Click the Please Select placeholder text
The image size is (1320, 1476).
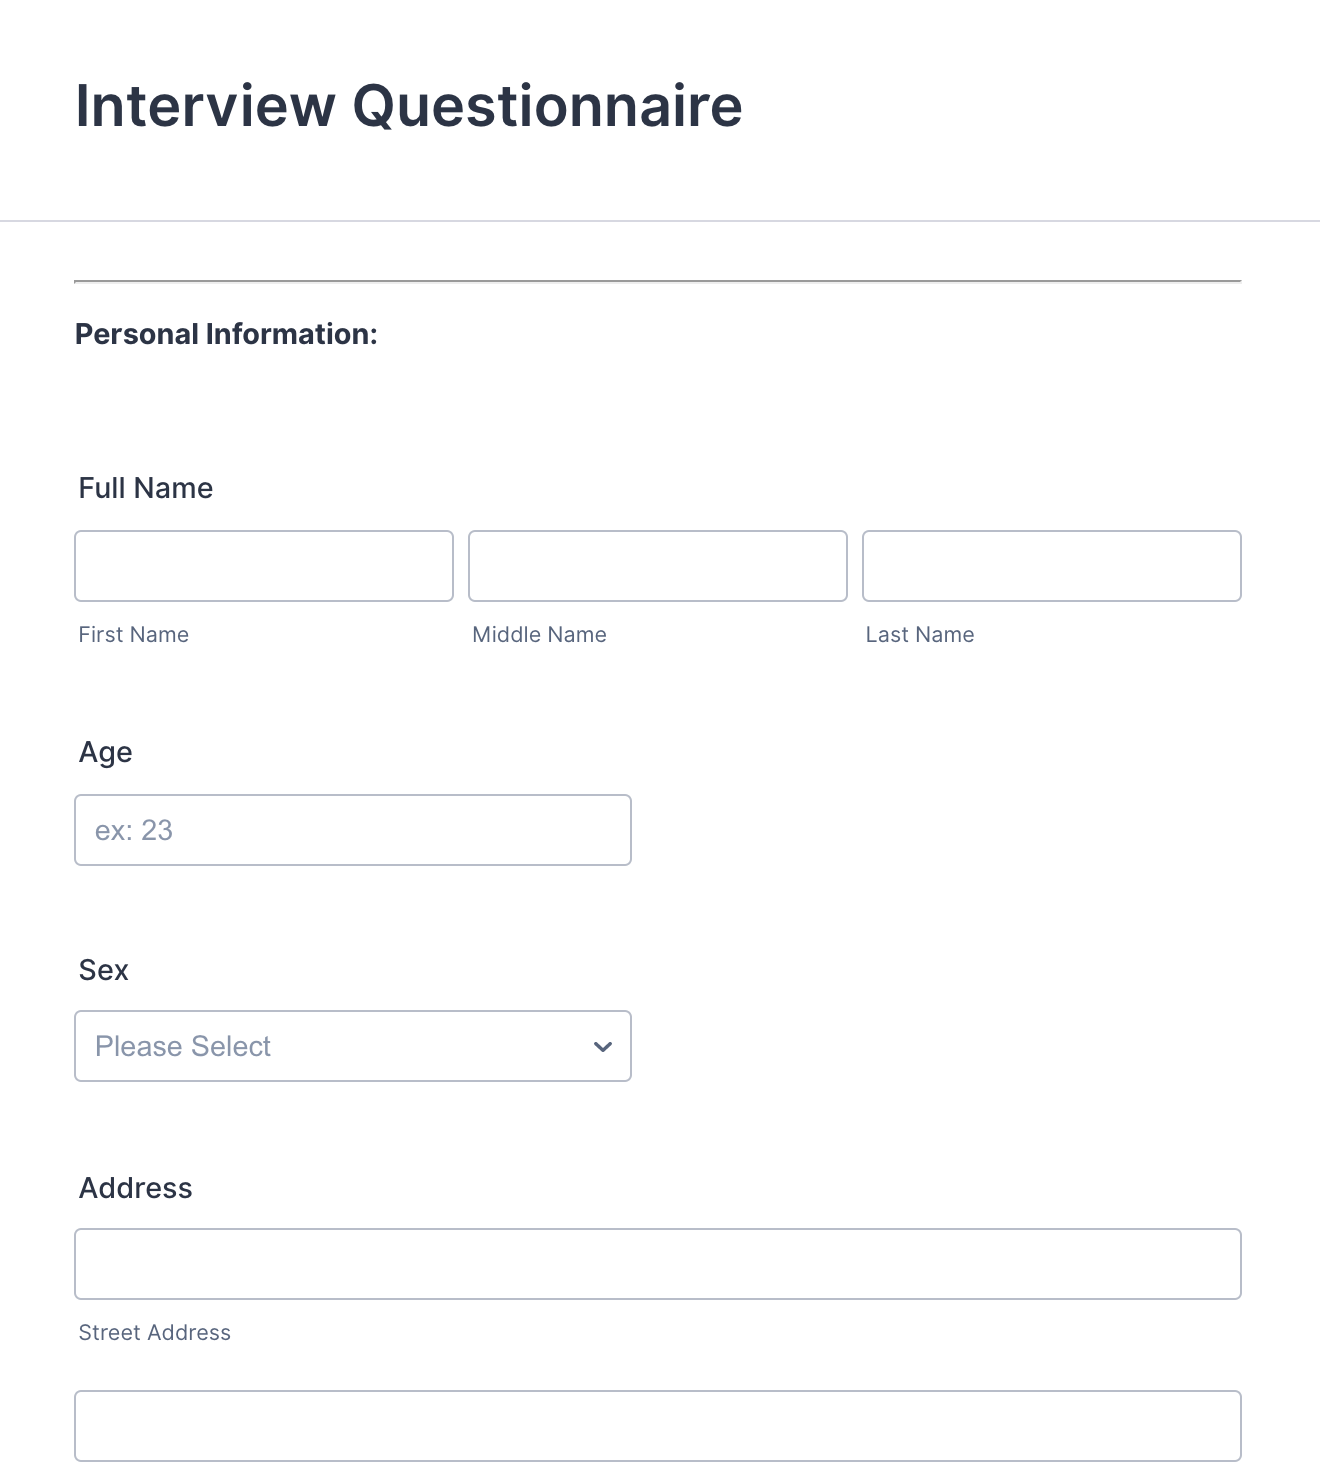(183, 1046)
